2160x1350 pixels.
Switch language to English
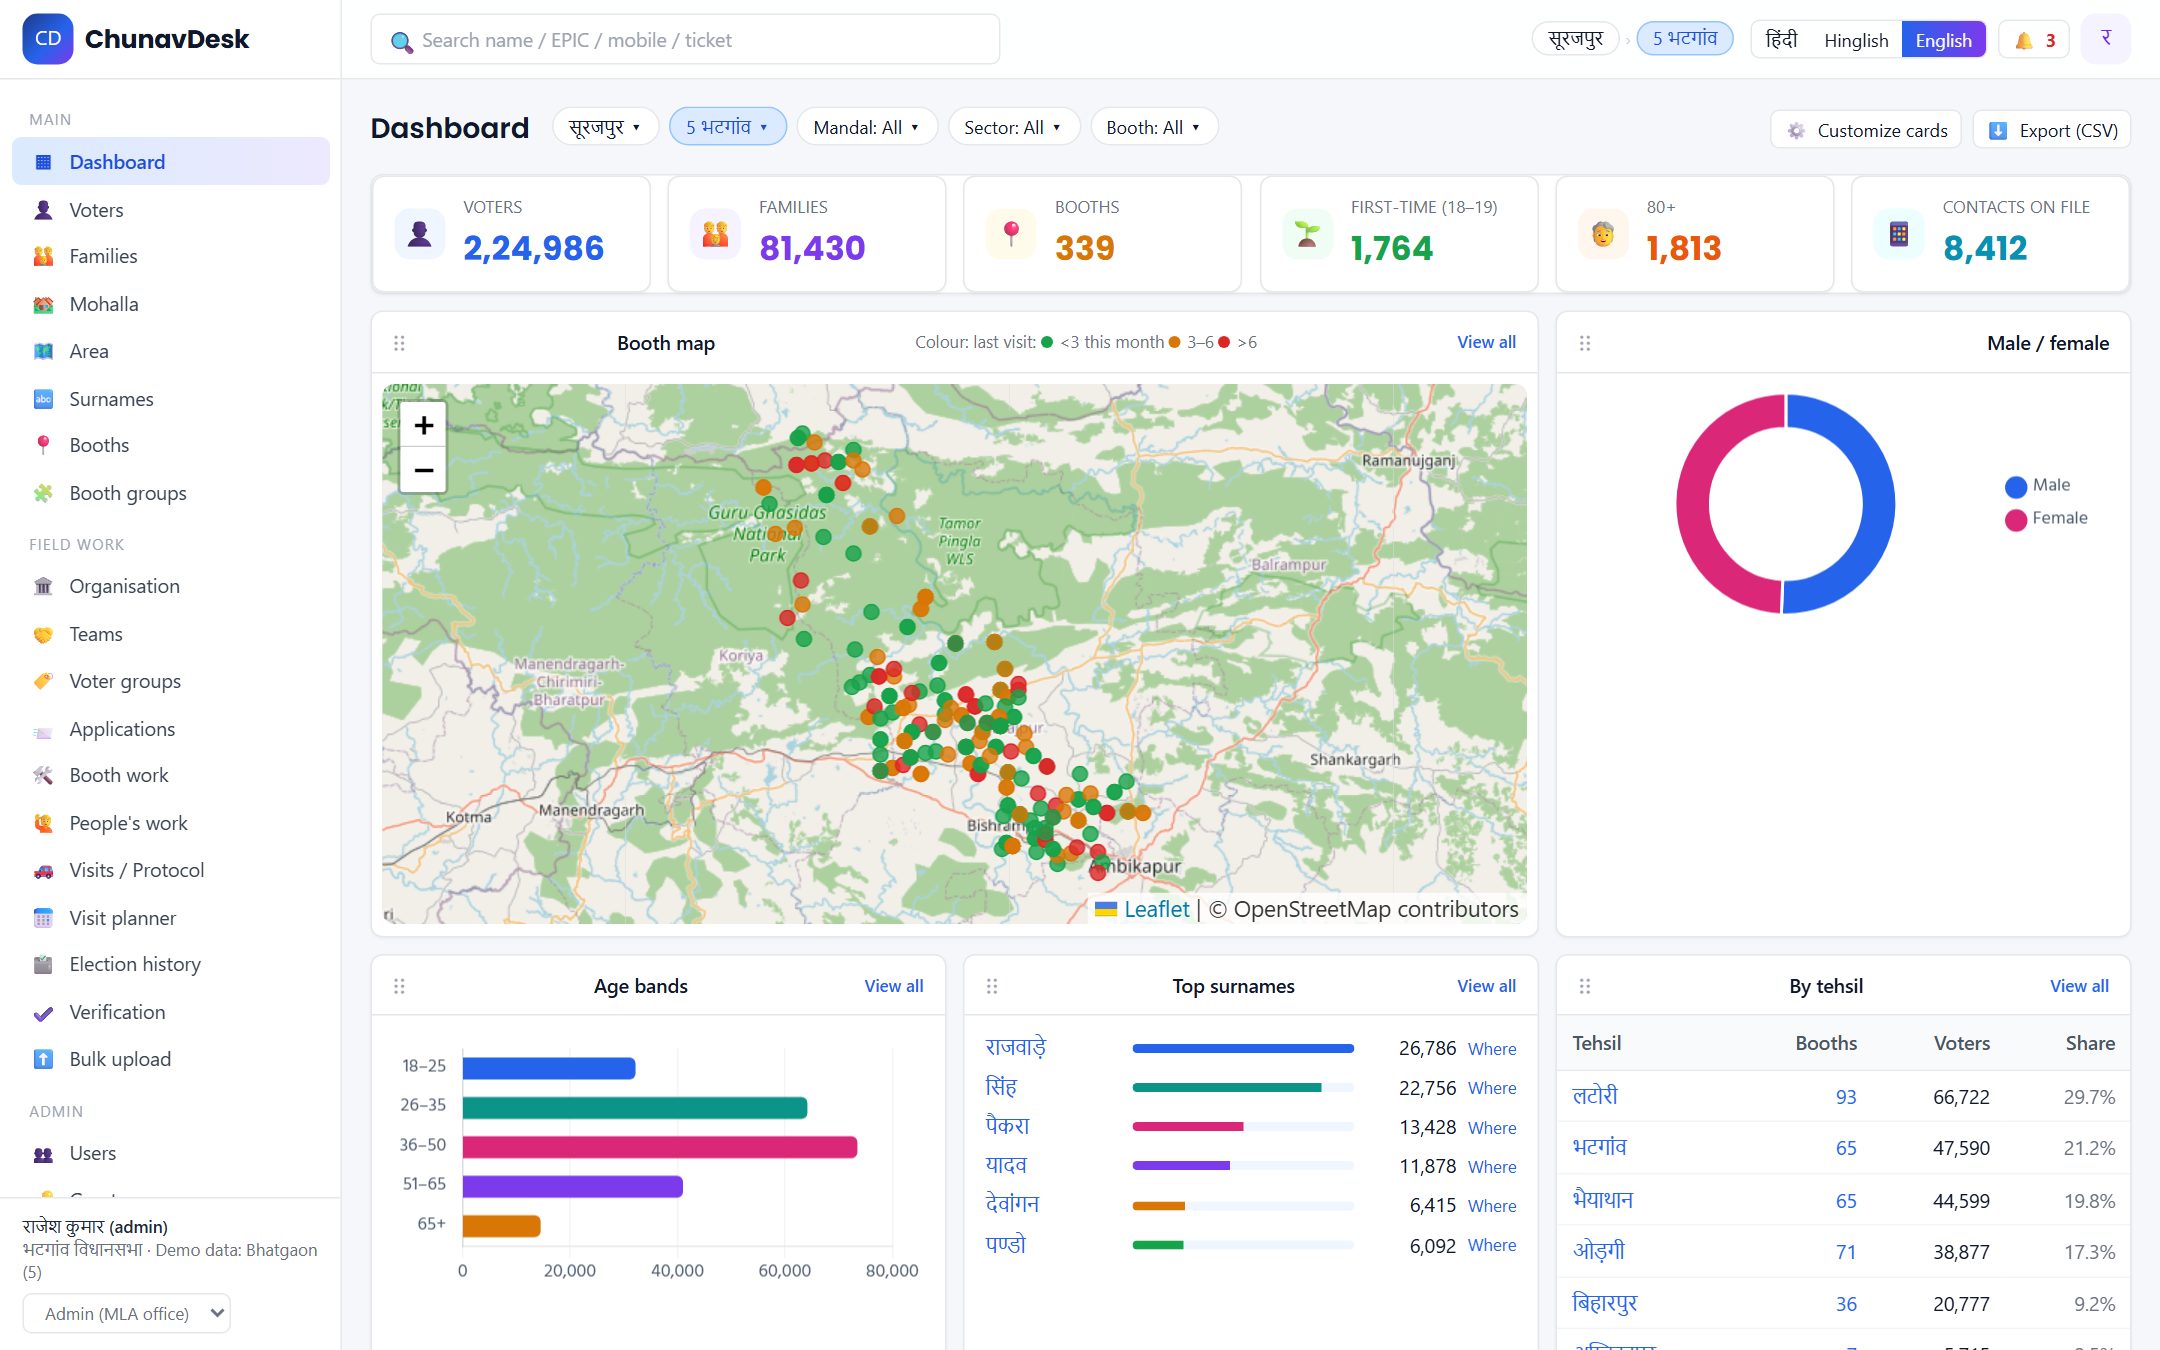tap(1943, 40)
